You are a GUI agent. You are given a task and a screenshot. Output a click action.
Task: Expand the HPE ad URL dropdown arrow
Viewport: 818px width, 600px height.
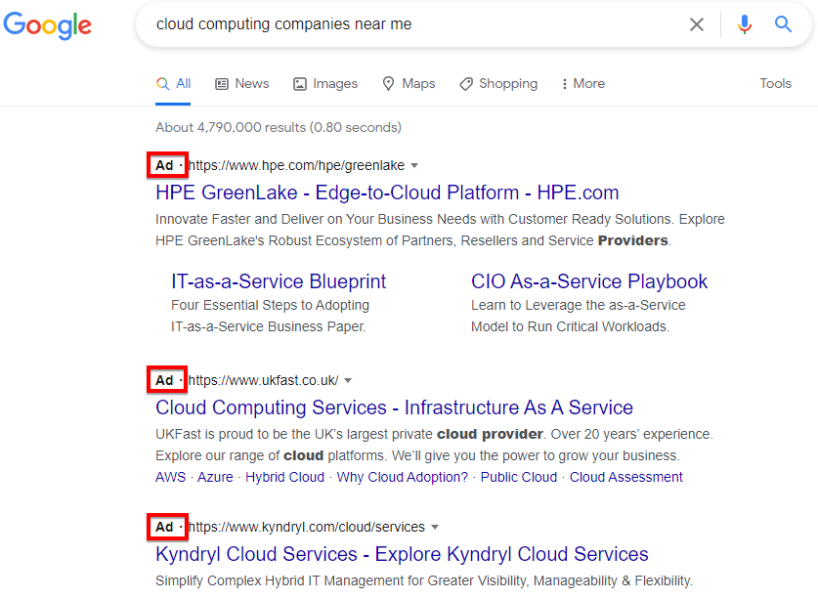(415, 165)
